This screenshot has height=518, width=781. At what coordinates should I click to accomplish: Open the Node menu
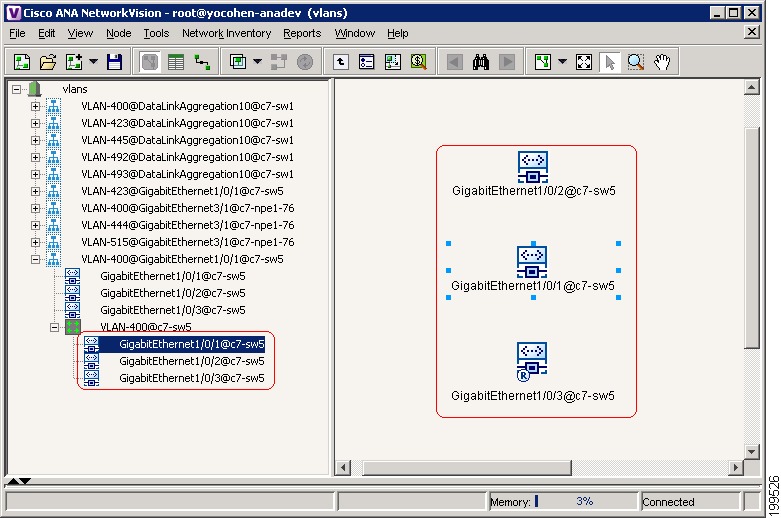point(119,33)
